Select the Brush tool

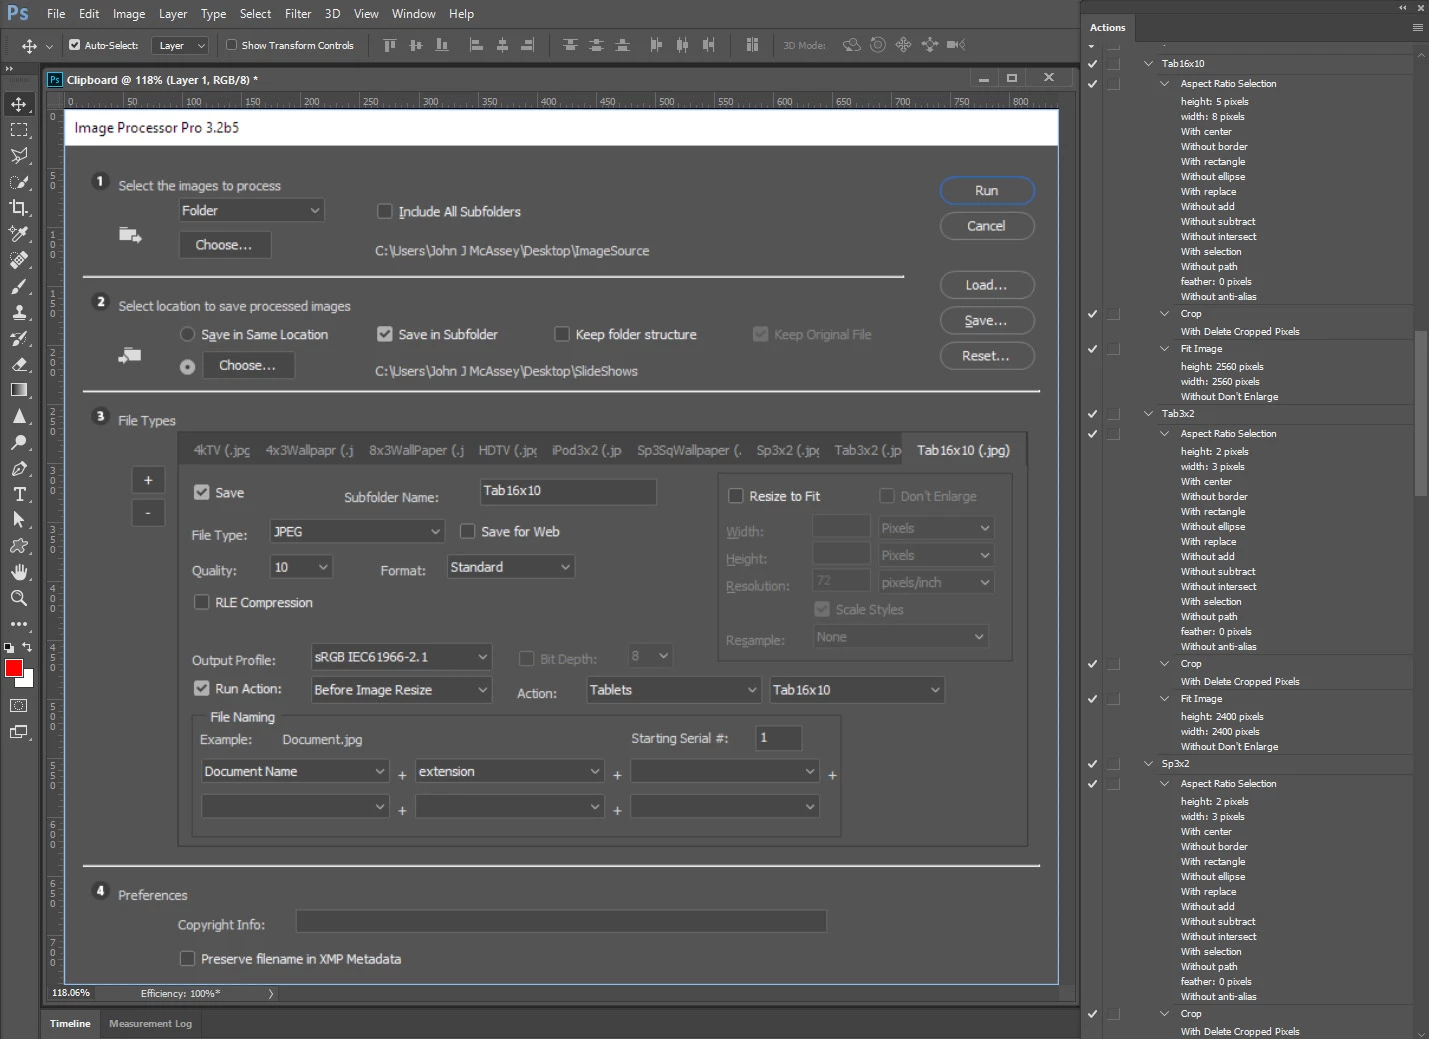[x=19, y=286]
